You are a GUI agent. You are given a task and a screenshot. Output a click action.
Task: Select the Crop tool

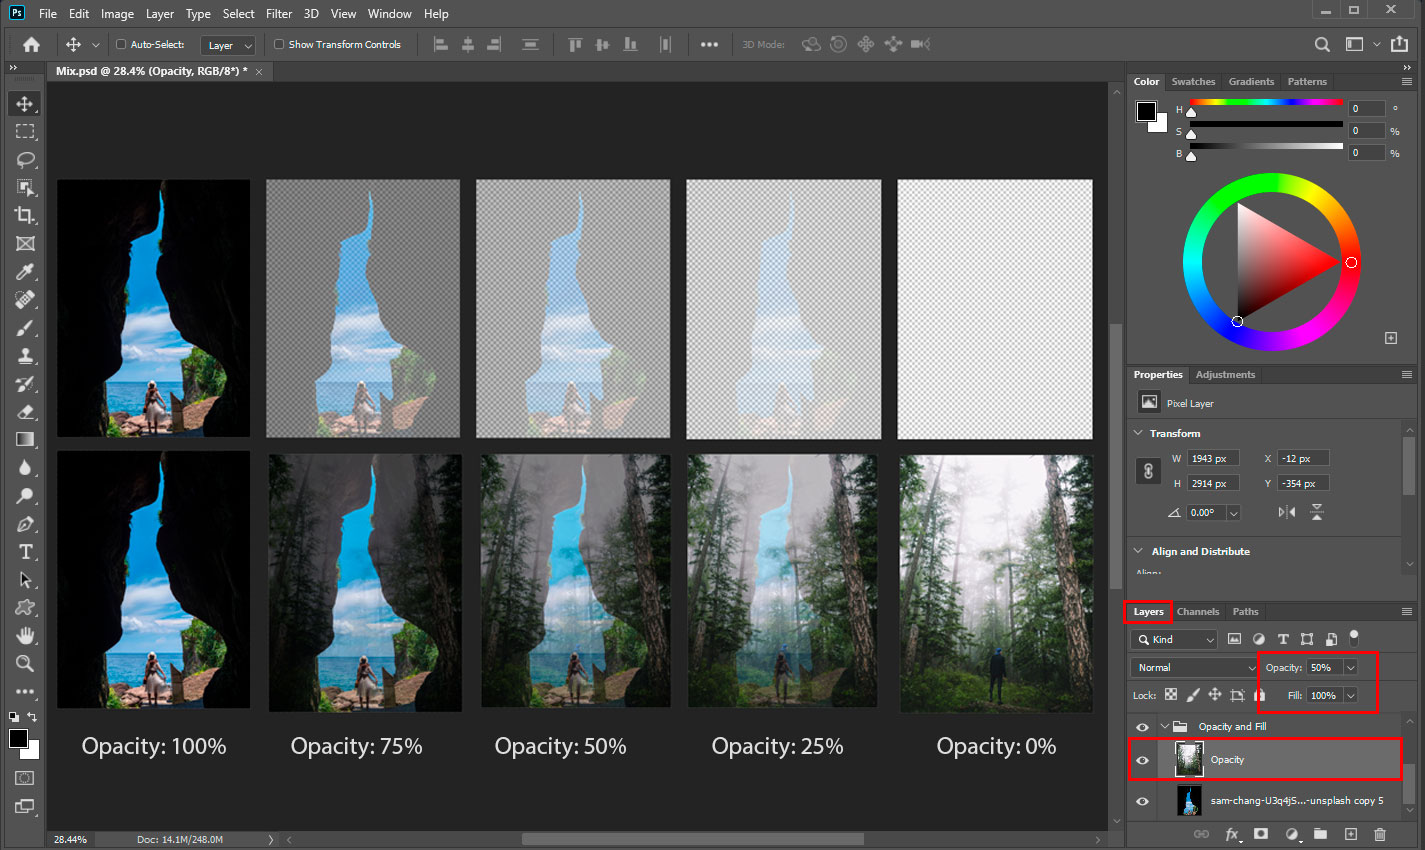point(24,215)
